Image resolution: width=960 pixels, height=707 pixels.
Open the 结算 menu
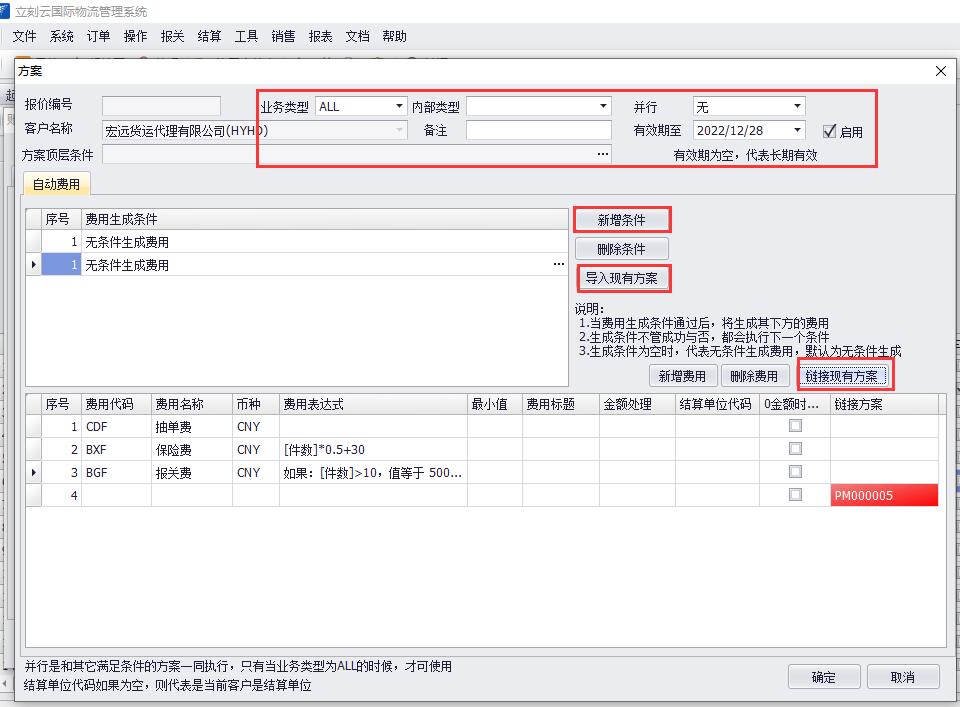[x=209, y=36]
